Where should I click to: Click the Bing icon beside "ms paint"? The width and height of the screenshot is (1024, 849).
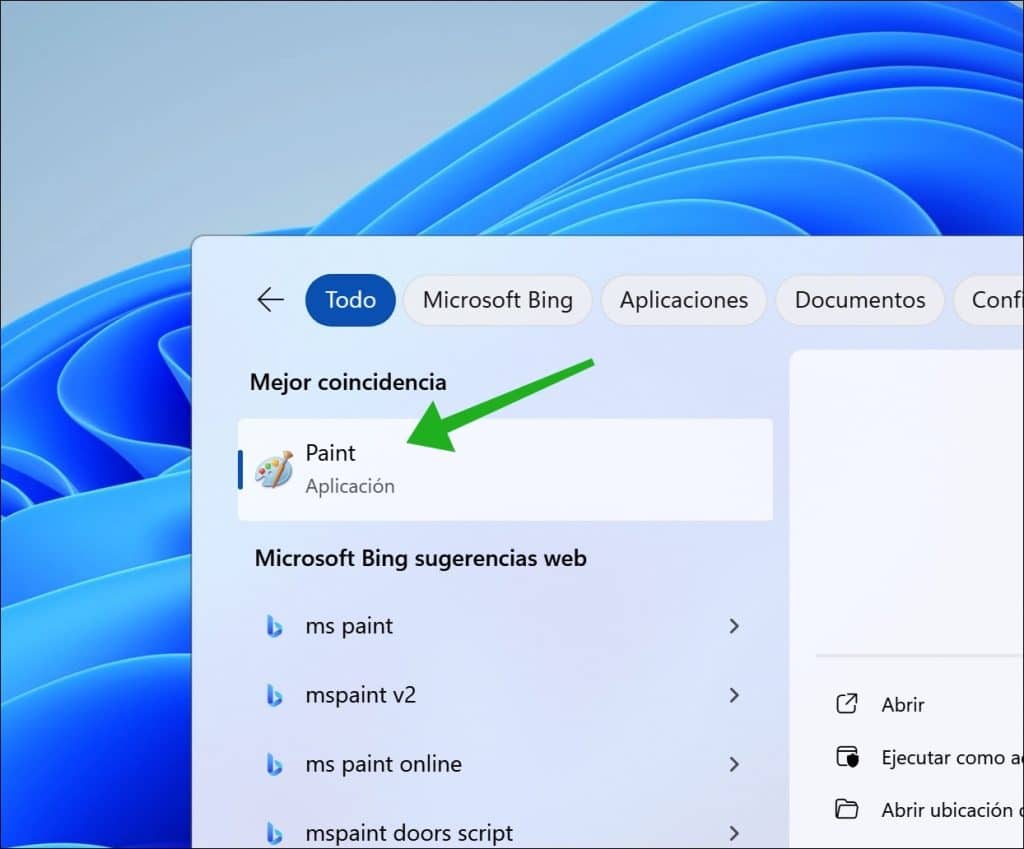(x=277, y=625)
